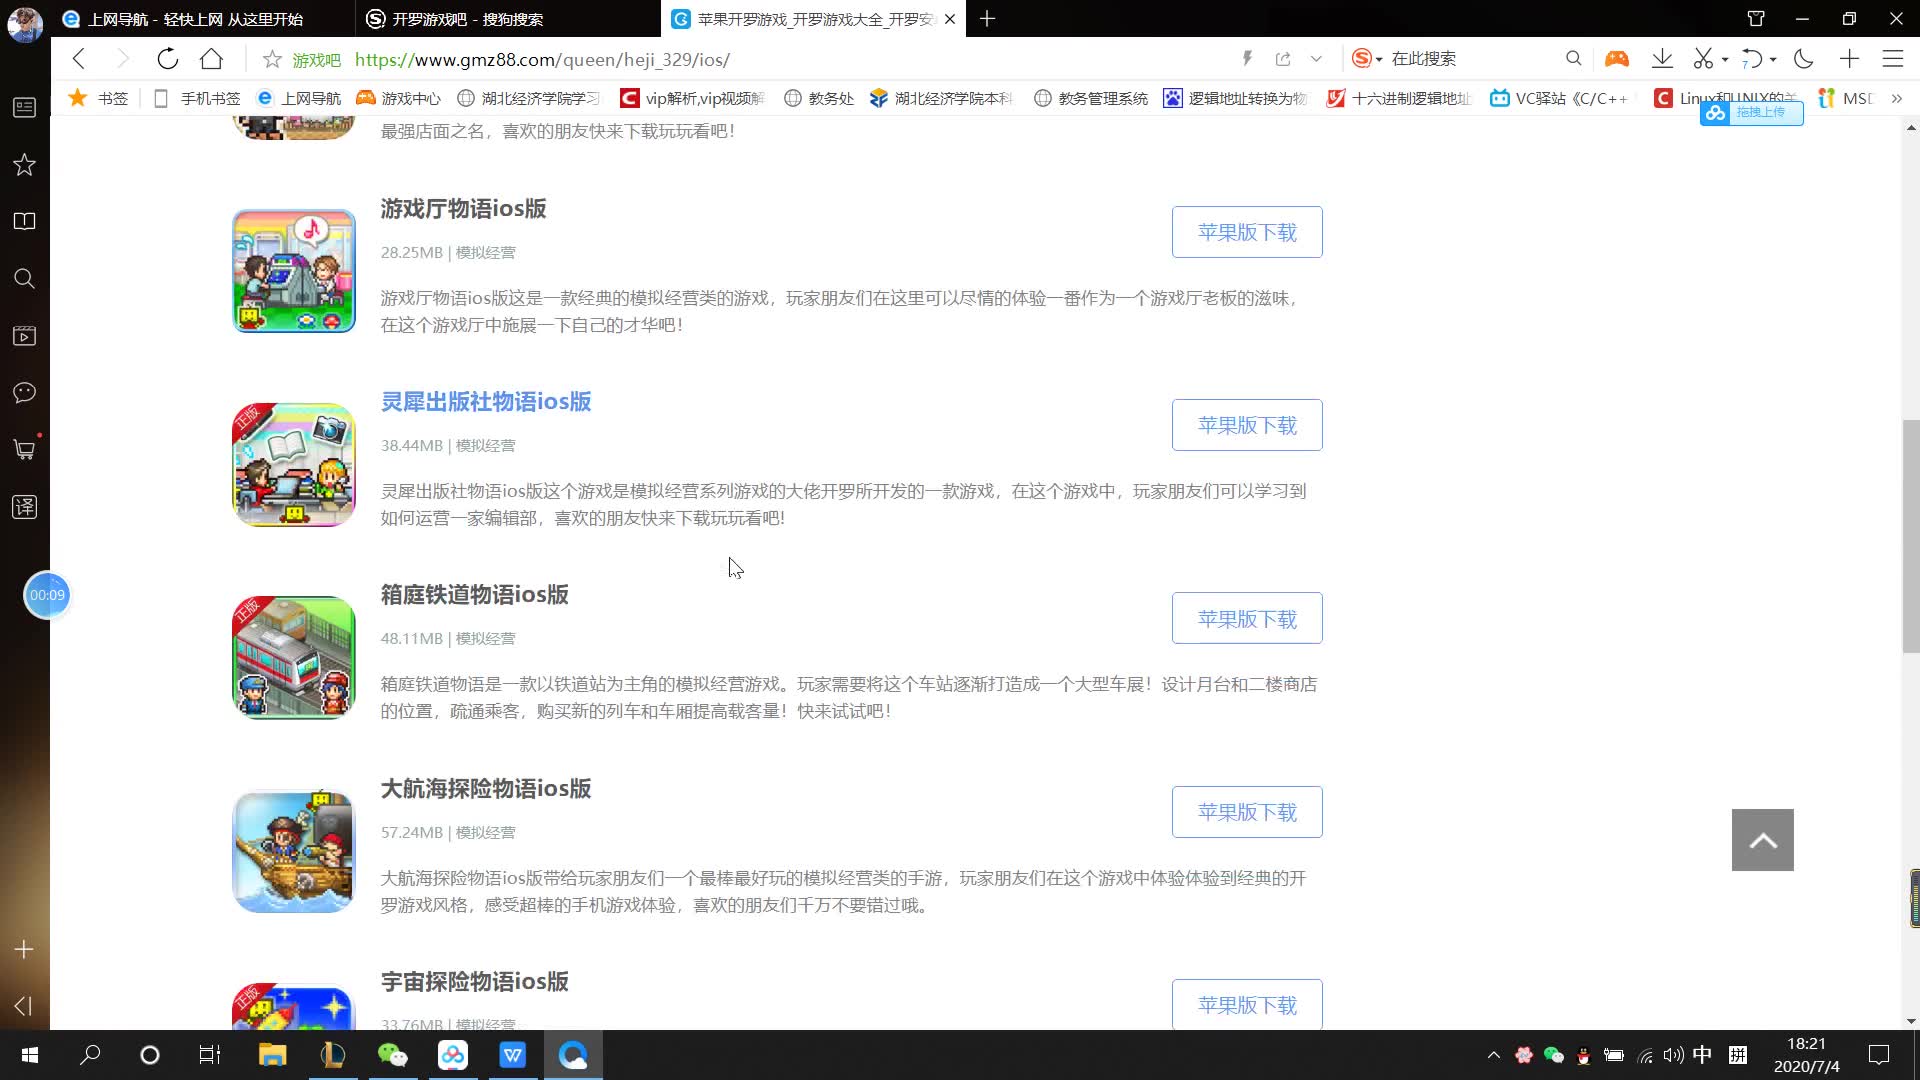The width and height of the screenshot is (1920, 1080).
Task: Open the chat bubble sidebar icon
Action: tap(24, 392)
